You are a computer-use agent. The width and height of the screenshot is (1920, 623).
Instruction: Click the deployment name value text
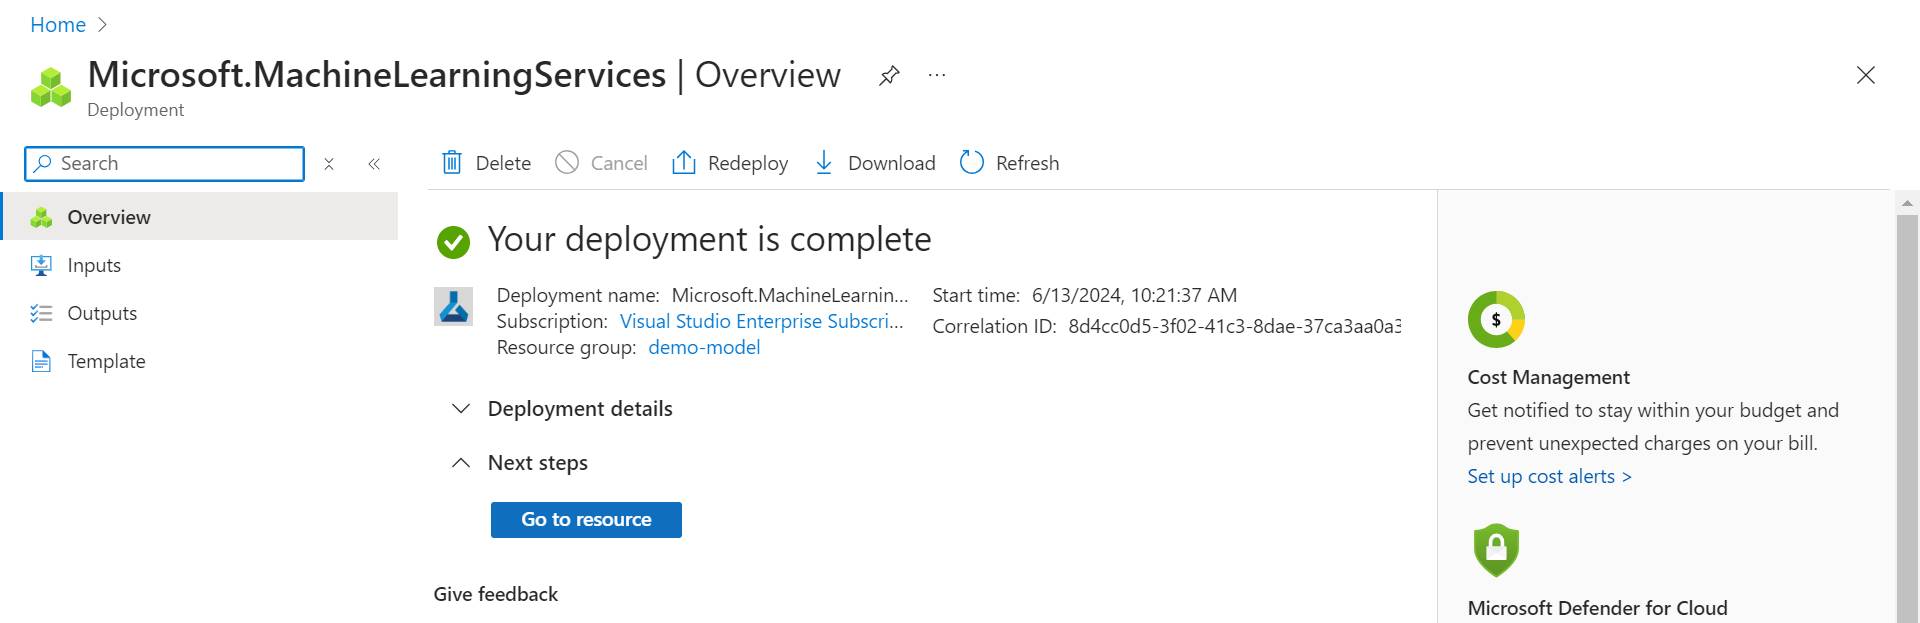click(790, 295)
